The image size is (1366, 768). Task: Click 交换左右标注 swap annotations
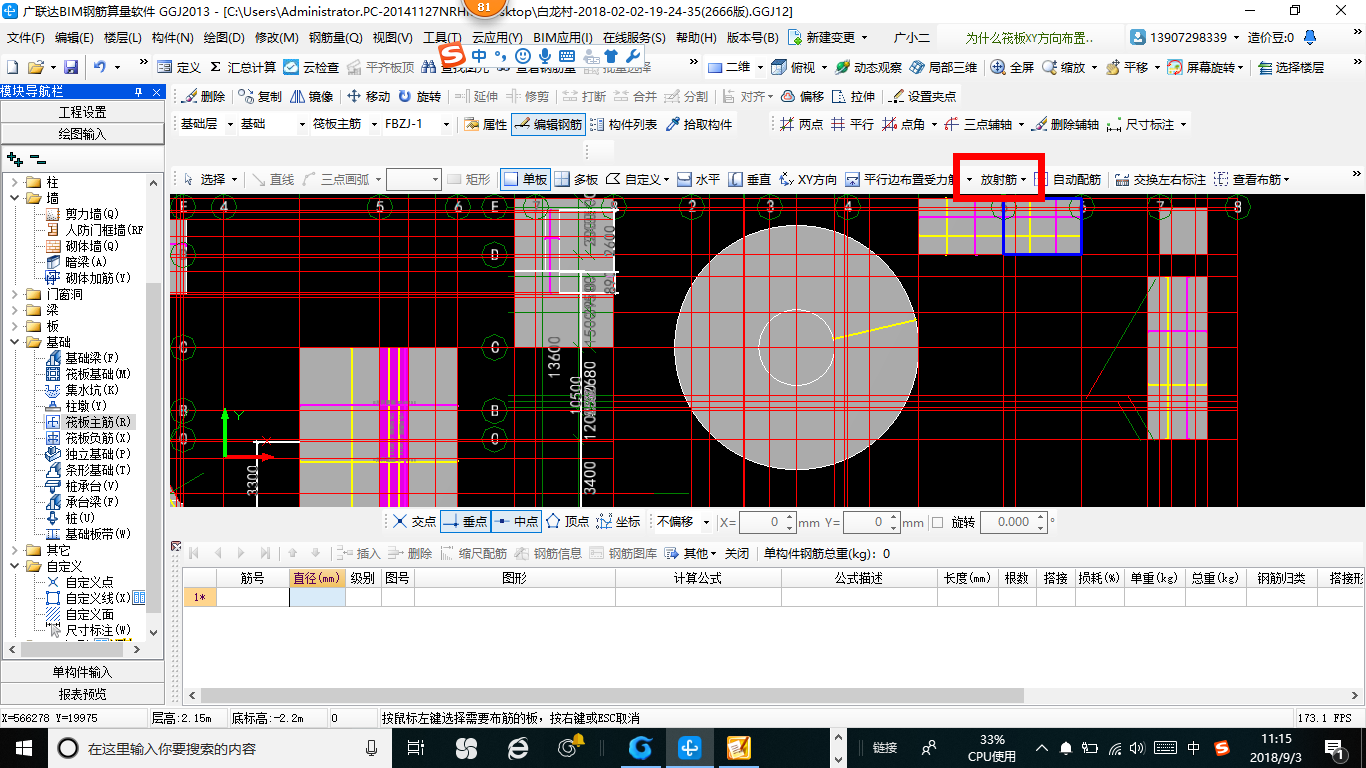pyautogui.click(x=1160, y=180)
